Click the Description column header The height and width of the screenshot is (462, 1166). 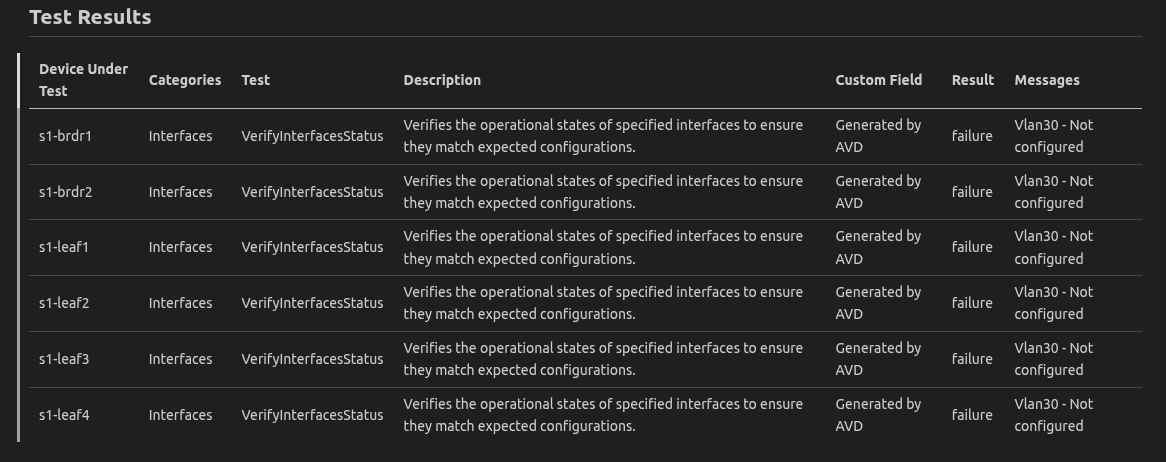tap(442, 80)
